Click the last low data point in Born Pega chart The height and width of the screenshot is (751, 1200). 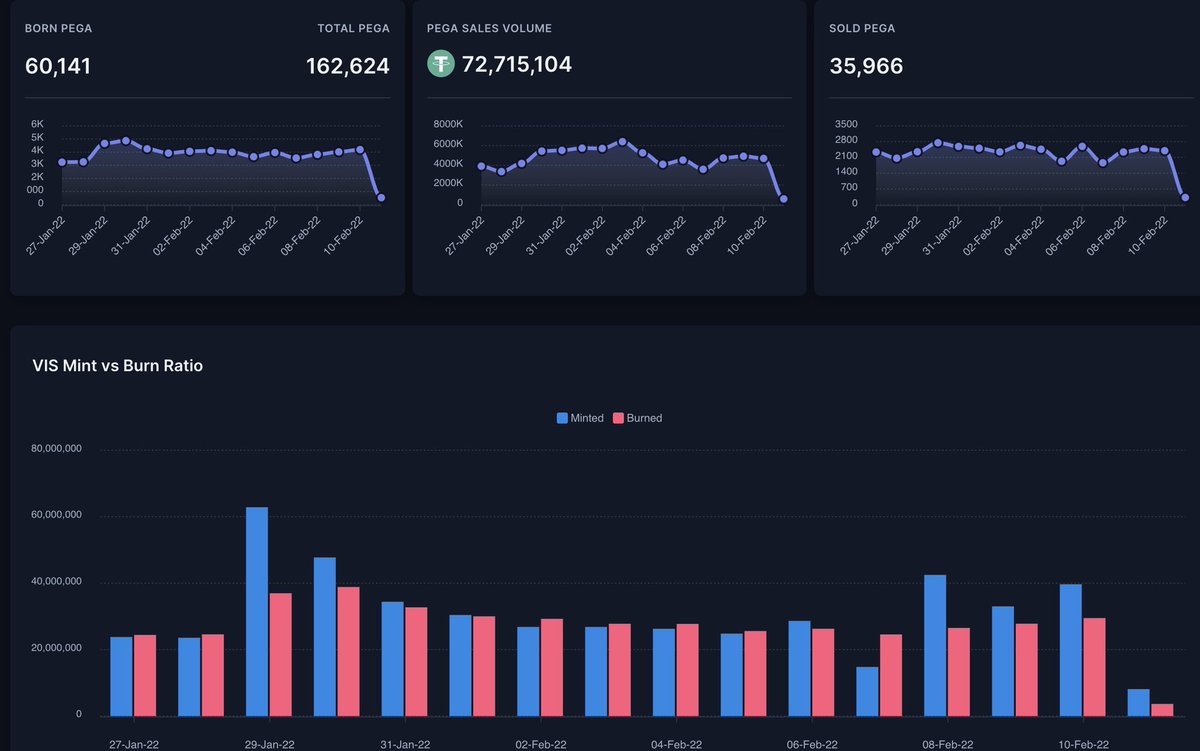[381, 198]
